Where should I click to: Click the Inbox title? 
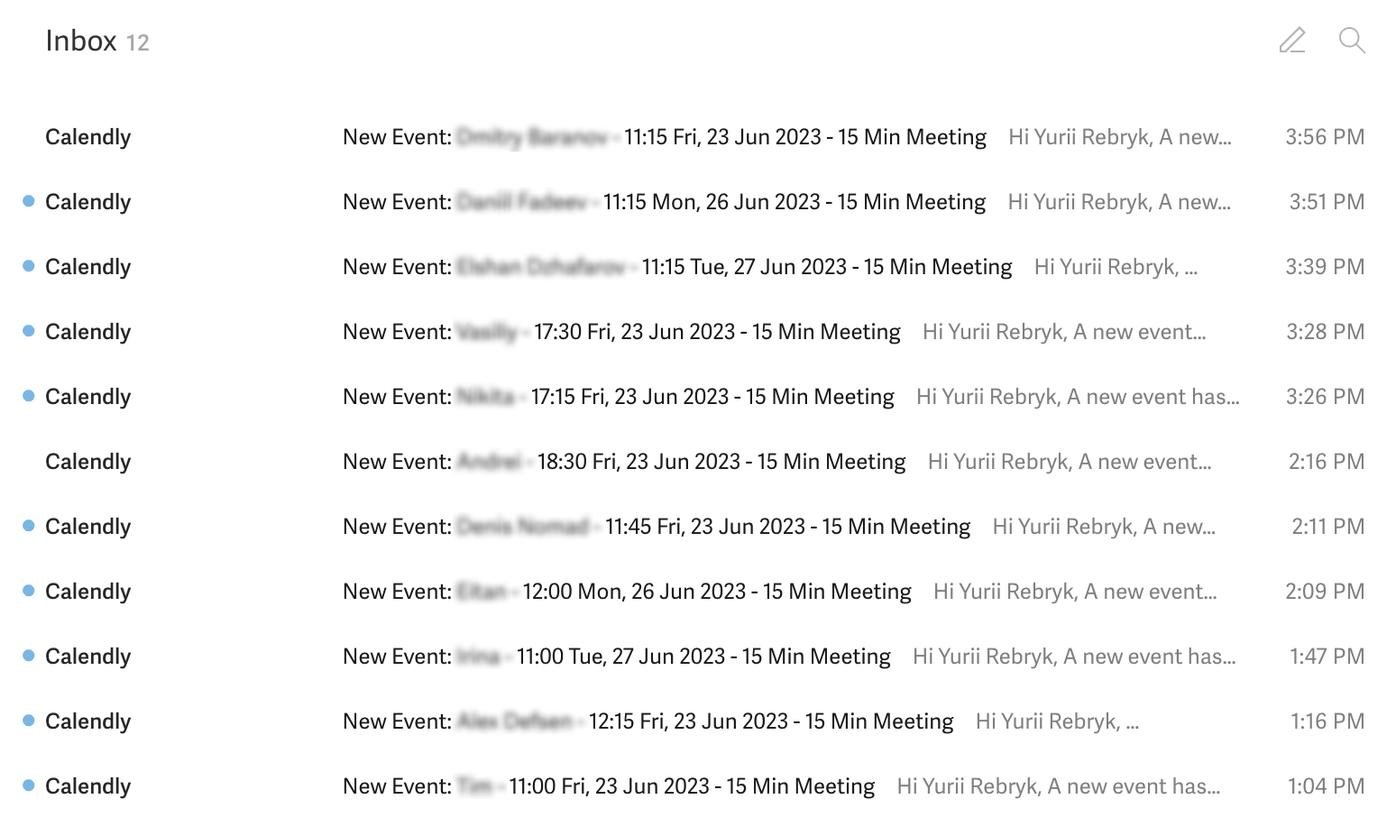[81, 41]
